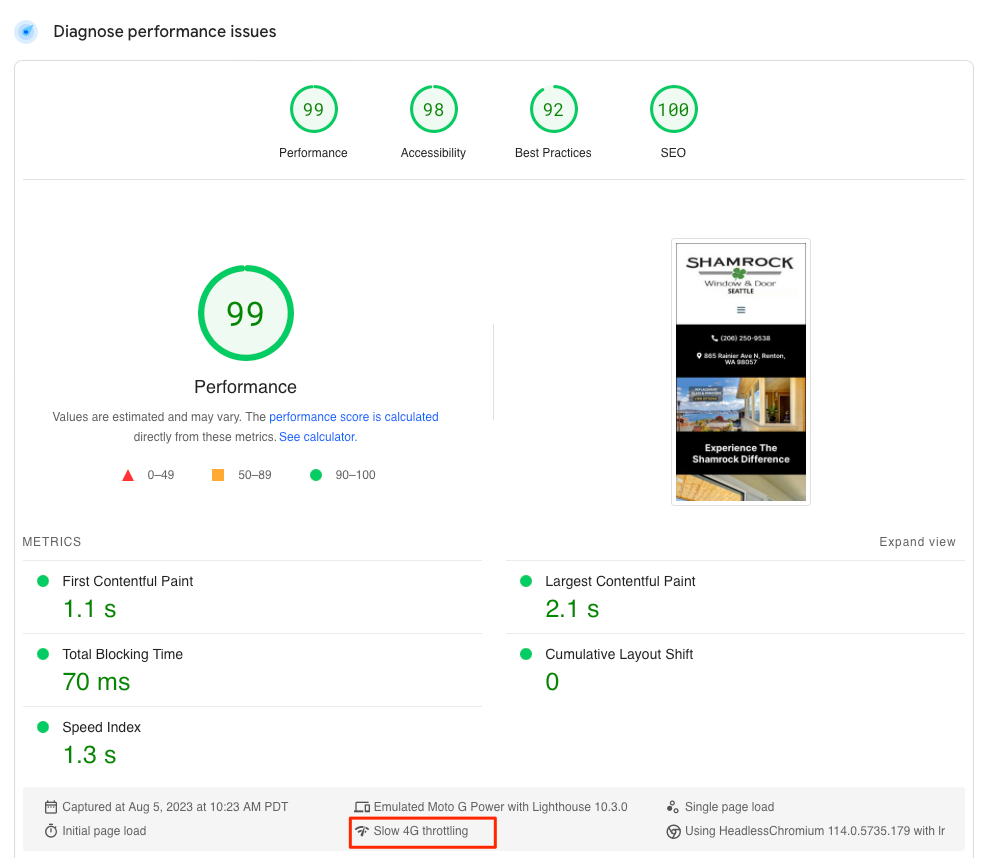Select the Best Practices score gauge 92
This screenshot has height=858, width=981.
point(553,110)
